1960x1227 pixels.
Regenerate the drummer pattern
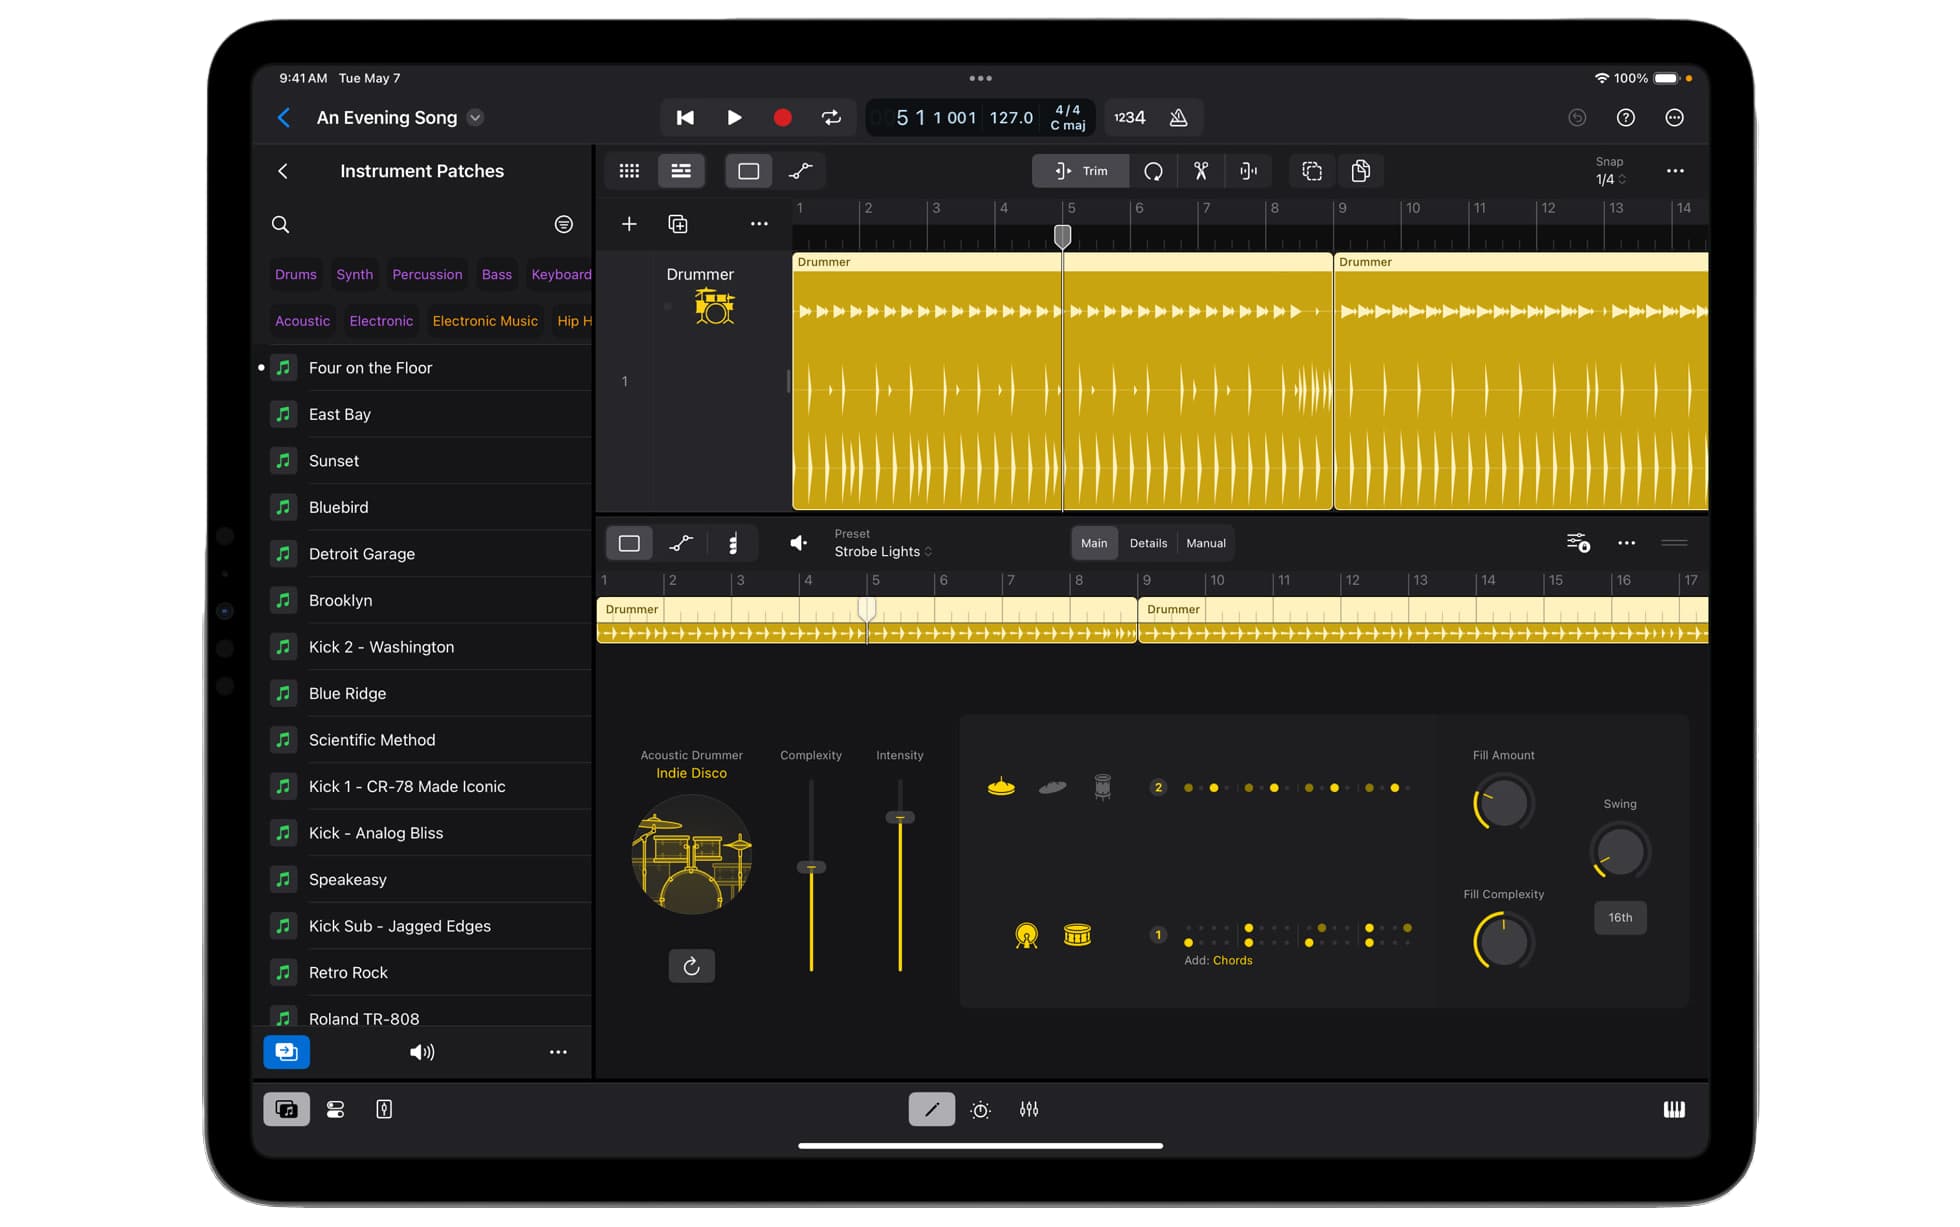[691, 966]
